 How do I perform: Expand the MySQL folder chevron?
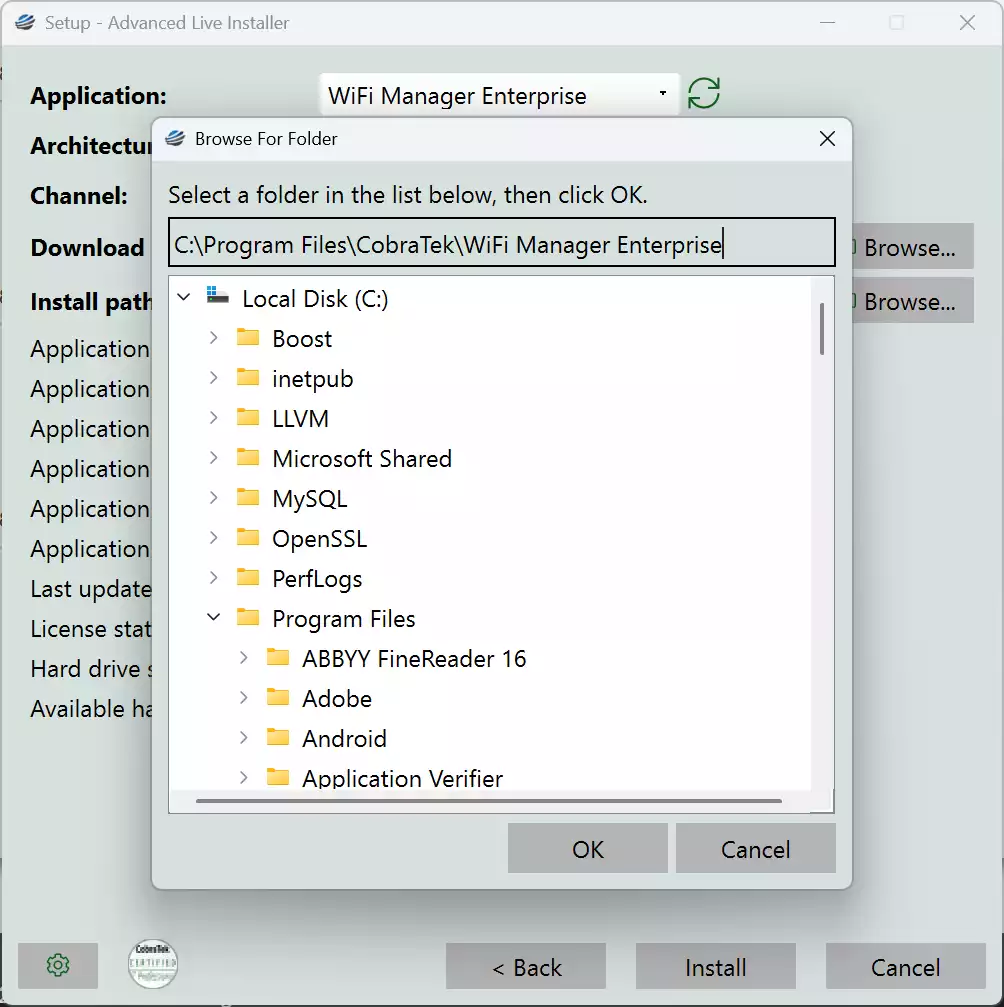tap(214, 498)
